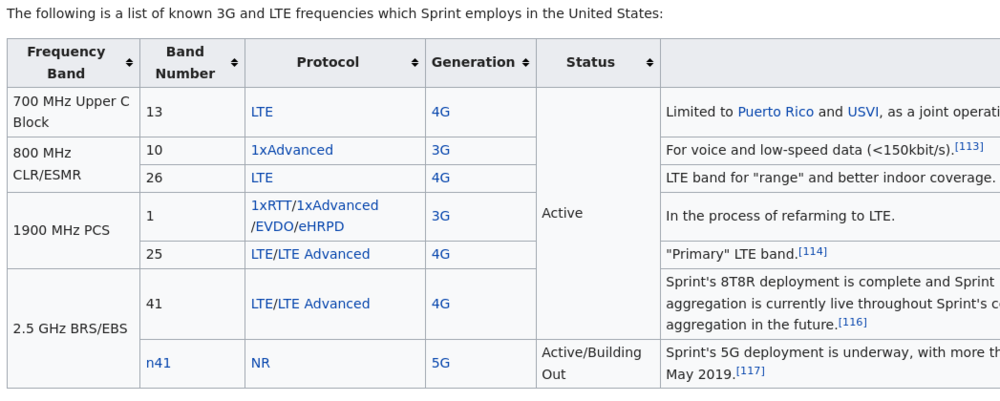Sort by Generation using its arrow icon

(526, 63)
